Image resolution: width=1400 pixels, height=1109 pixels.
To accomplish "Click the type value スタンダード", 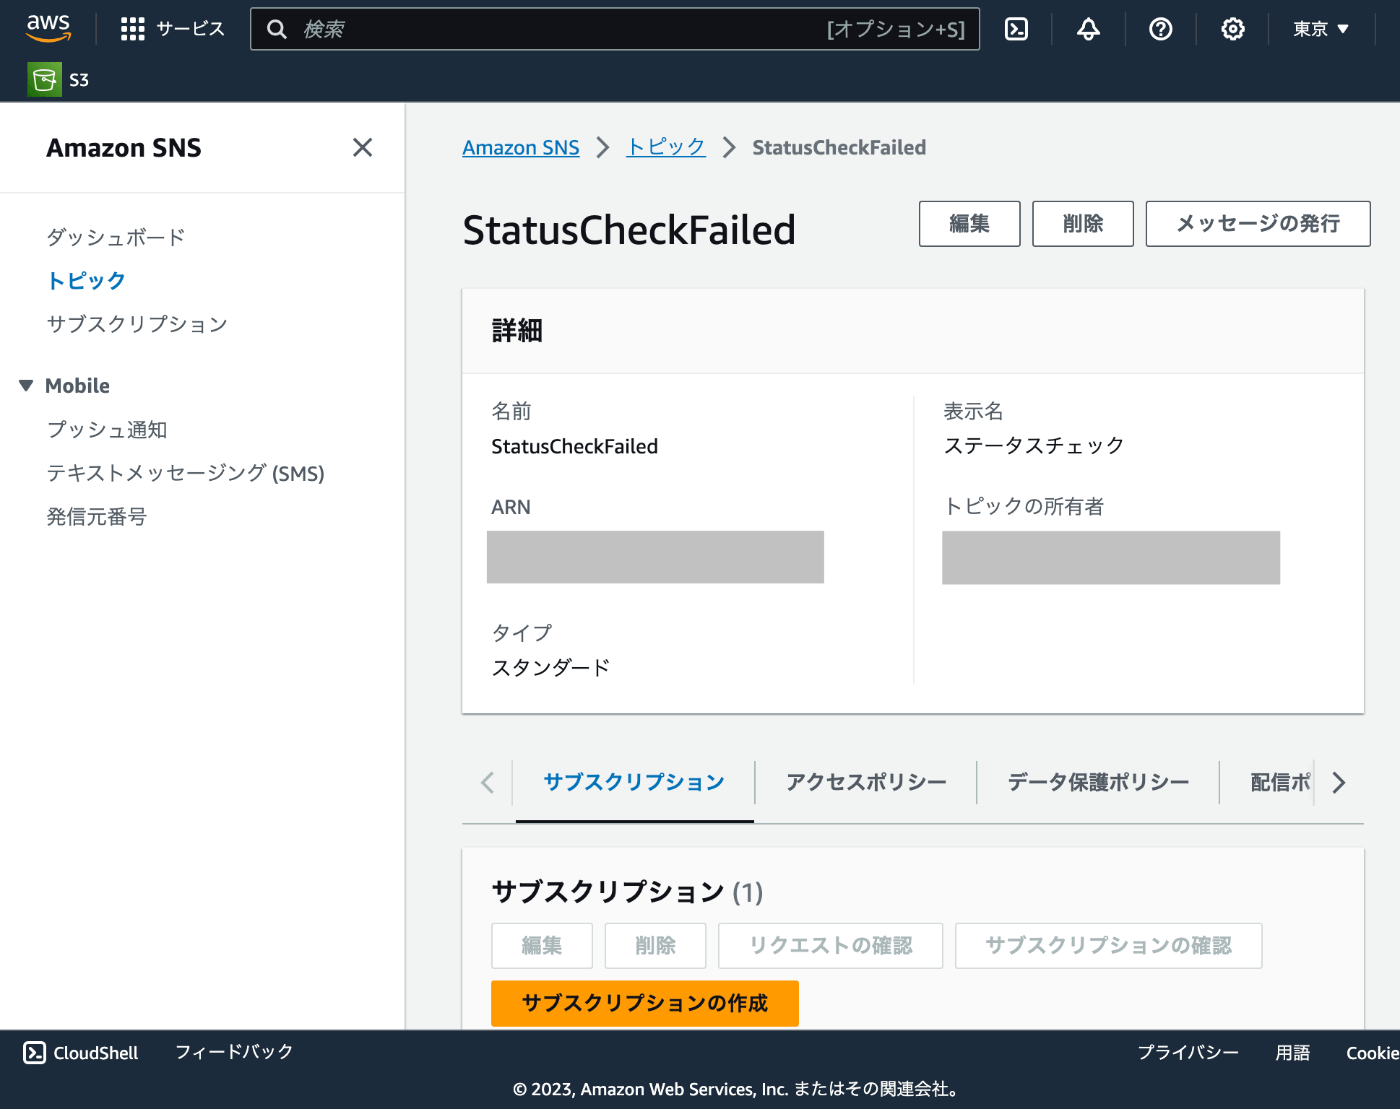I will tap(551, 668).
